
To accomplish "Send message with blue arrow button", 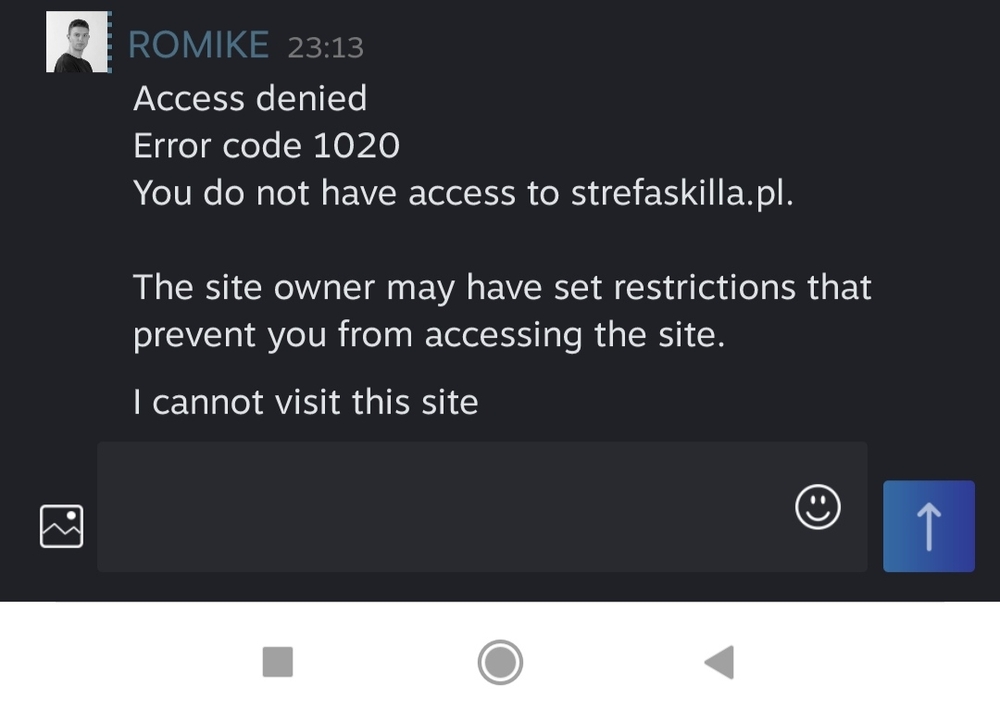I will pos(929,526).
